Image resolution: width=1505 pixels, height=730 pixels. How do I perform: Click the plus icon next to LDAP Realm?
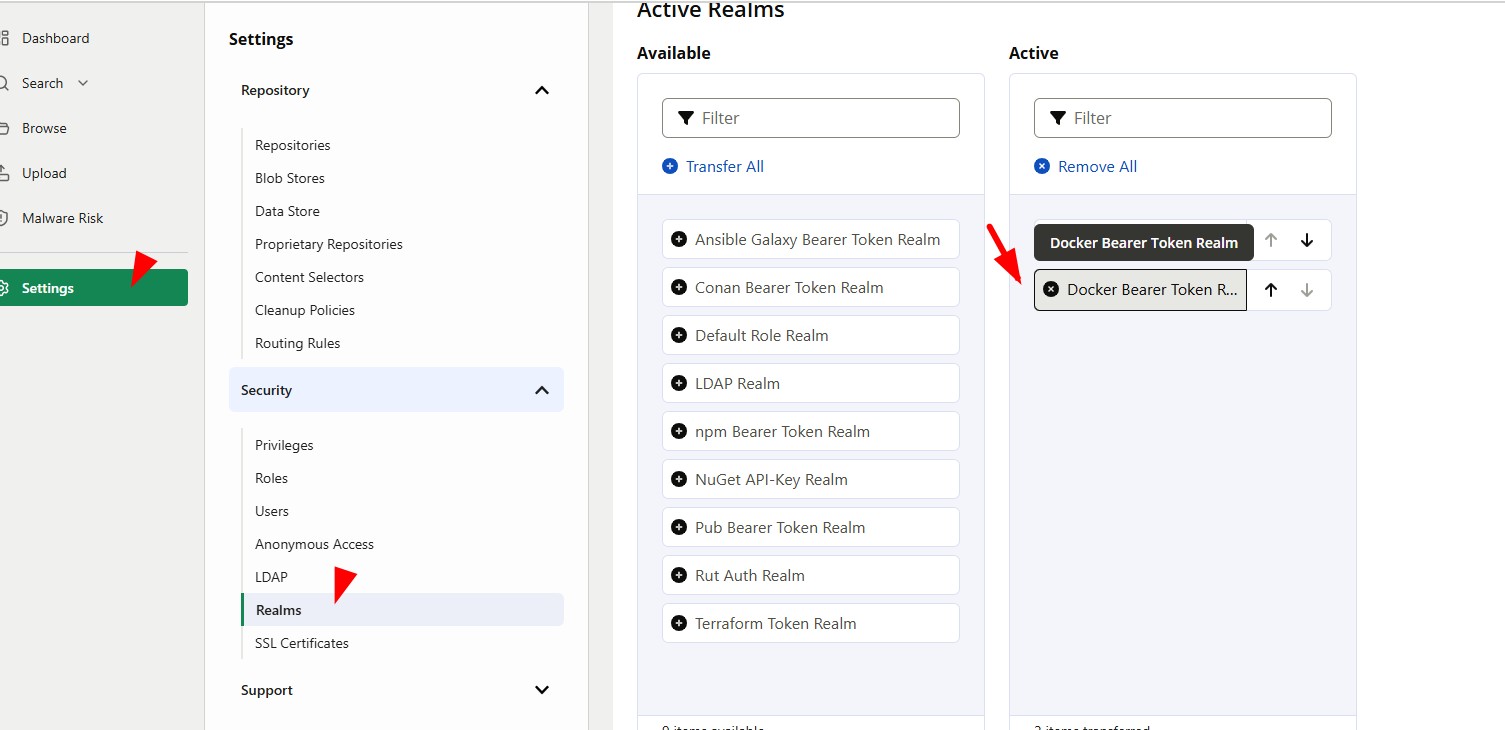click(679, 384)
